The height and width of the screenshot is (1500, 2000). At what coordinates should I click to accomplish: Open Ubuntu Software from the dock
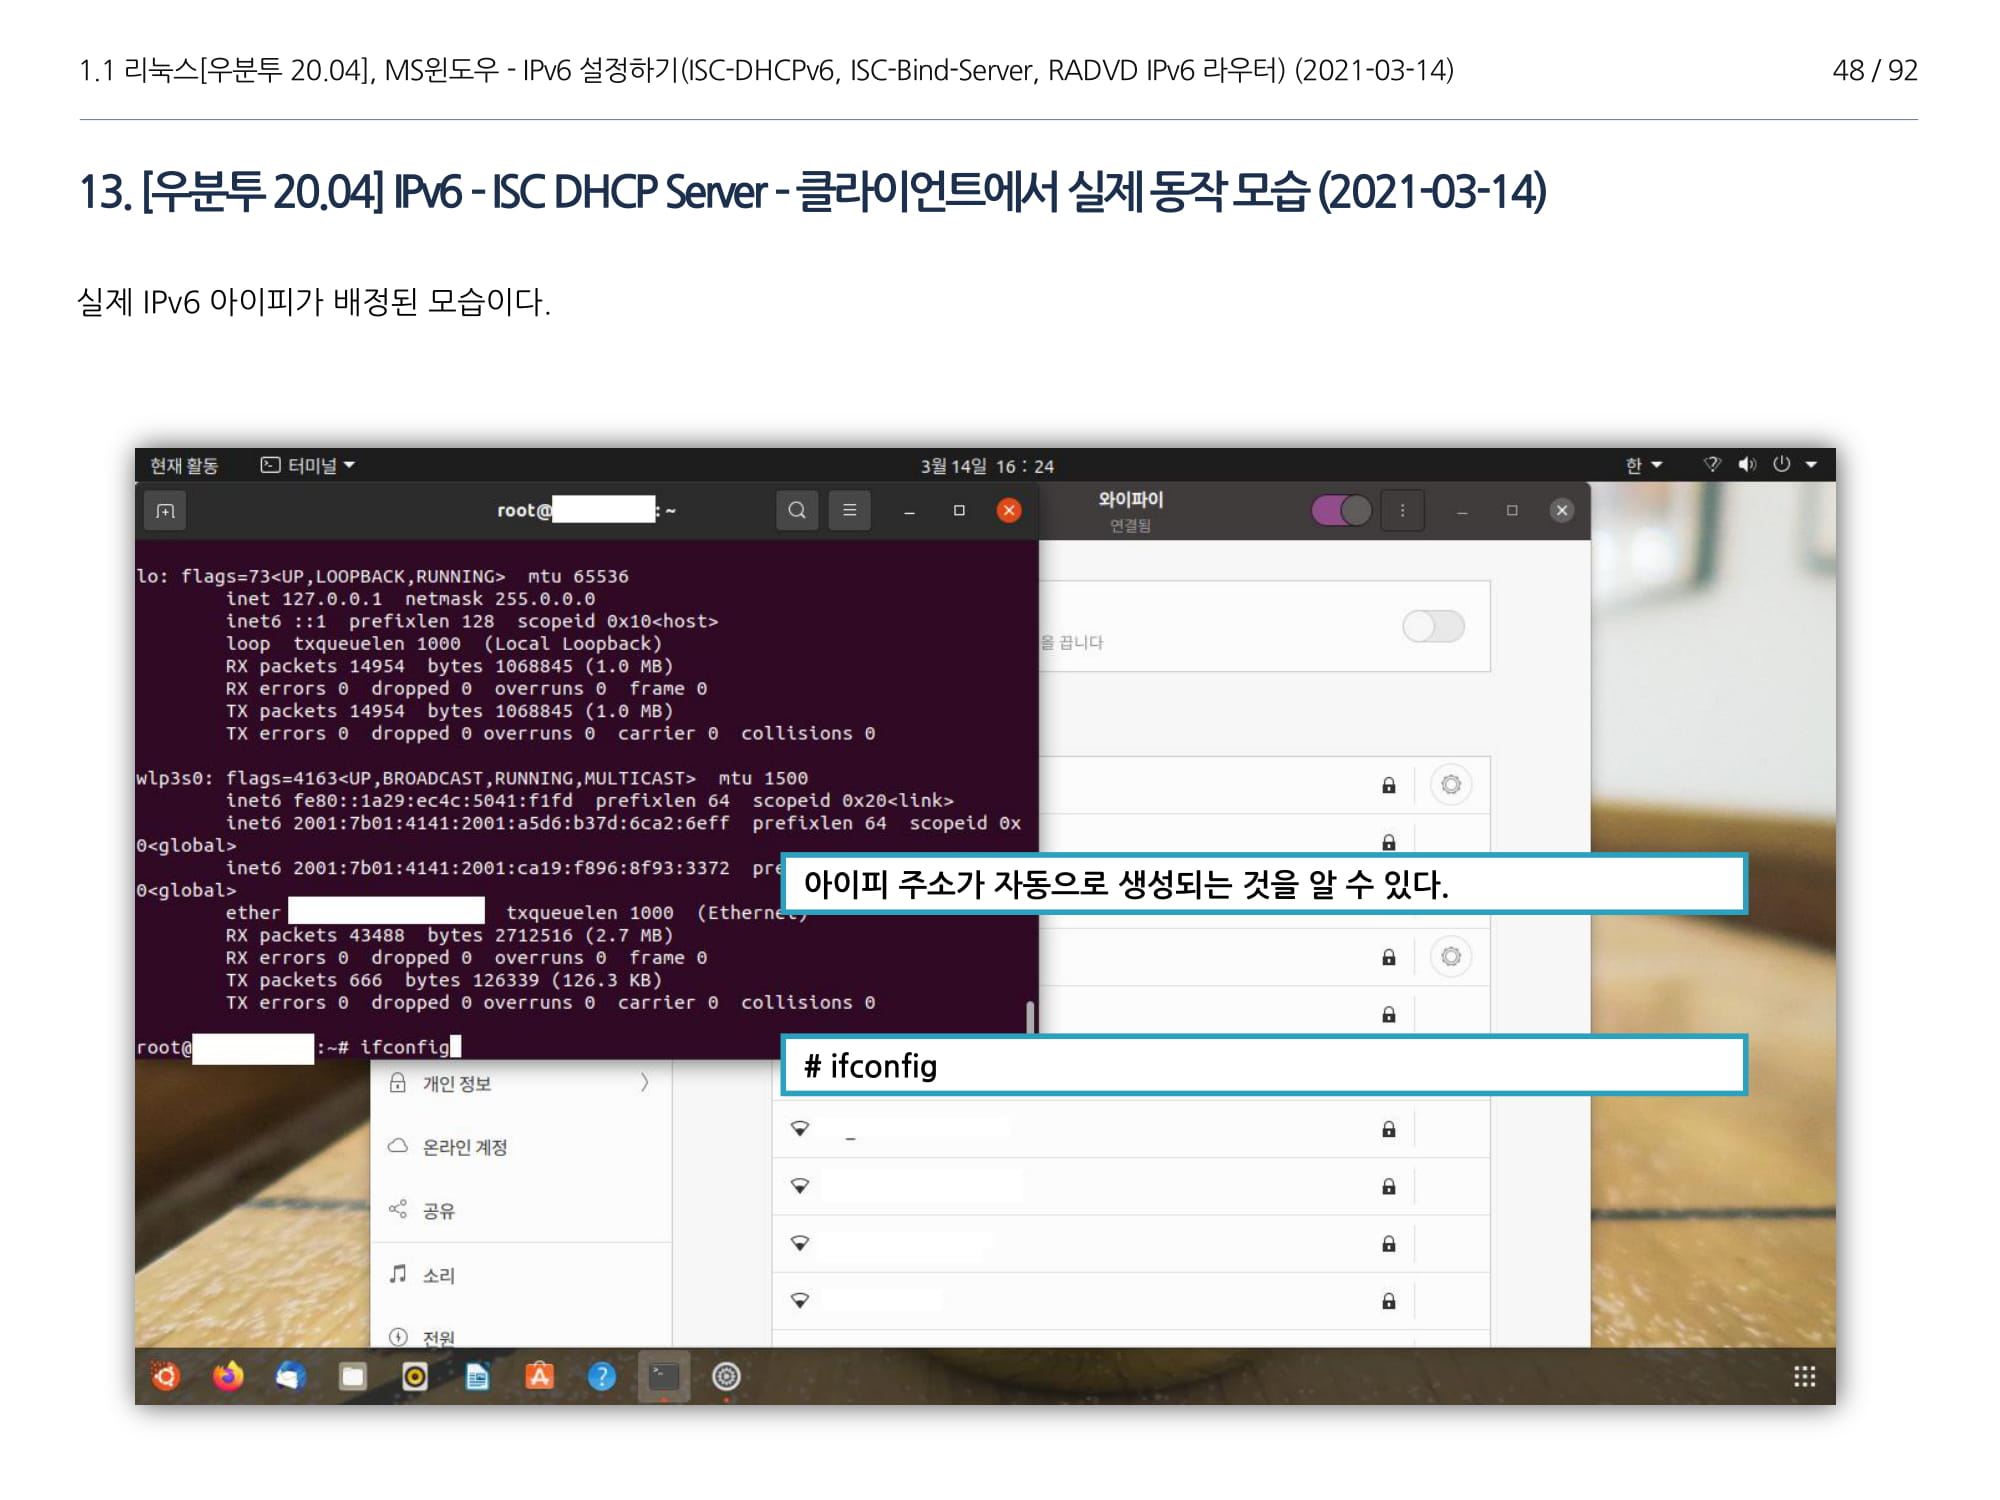pos(539,1377)
